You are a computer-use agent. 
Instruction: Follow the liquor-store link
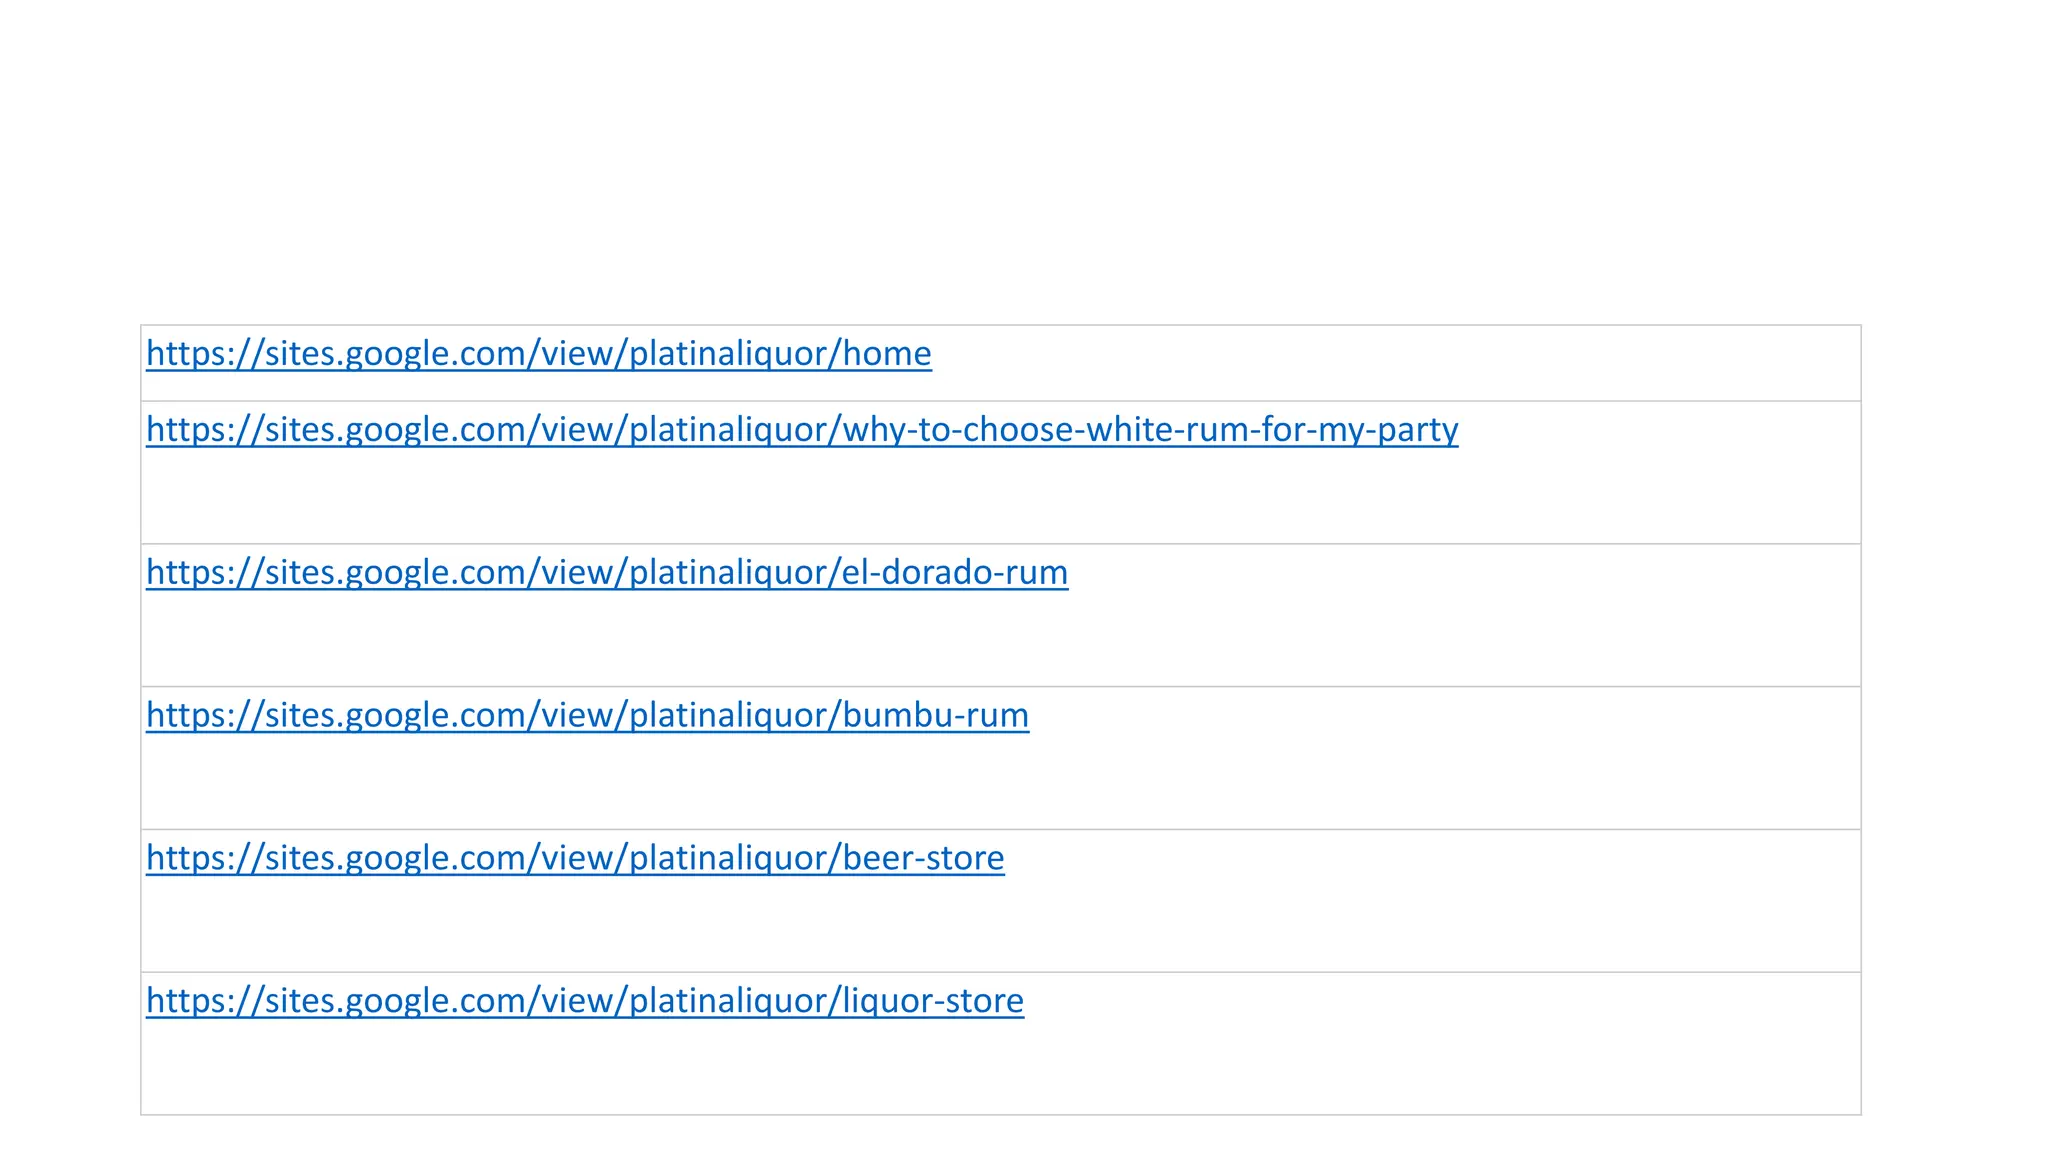[x=584, y=1002]
